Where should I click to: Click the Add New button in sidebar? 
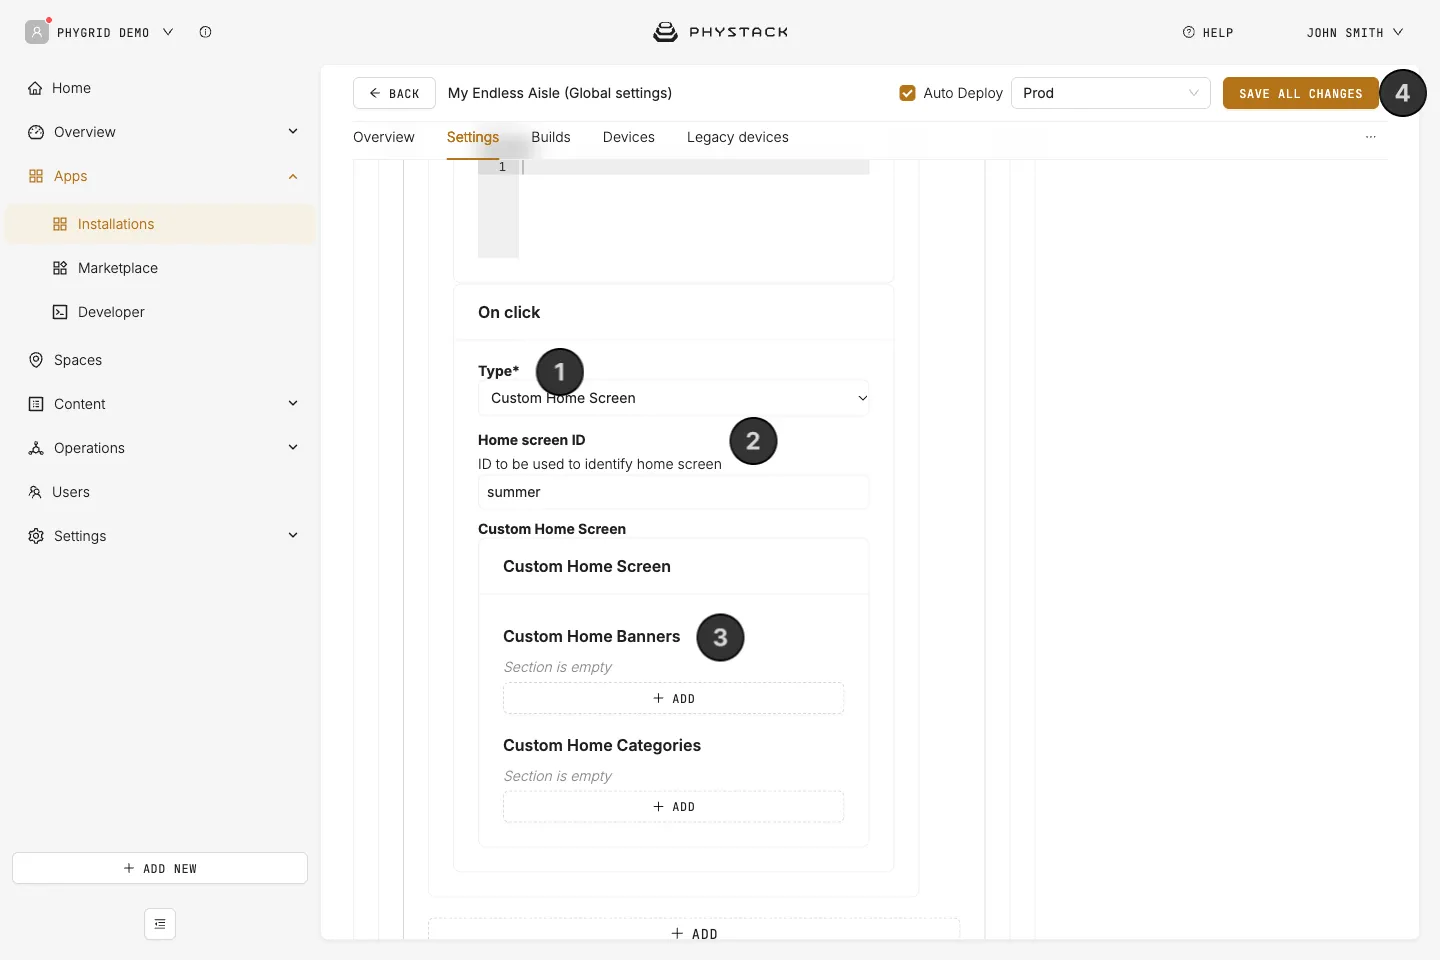click(160, 868)
